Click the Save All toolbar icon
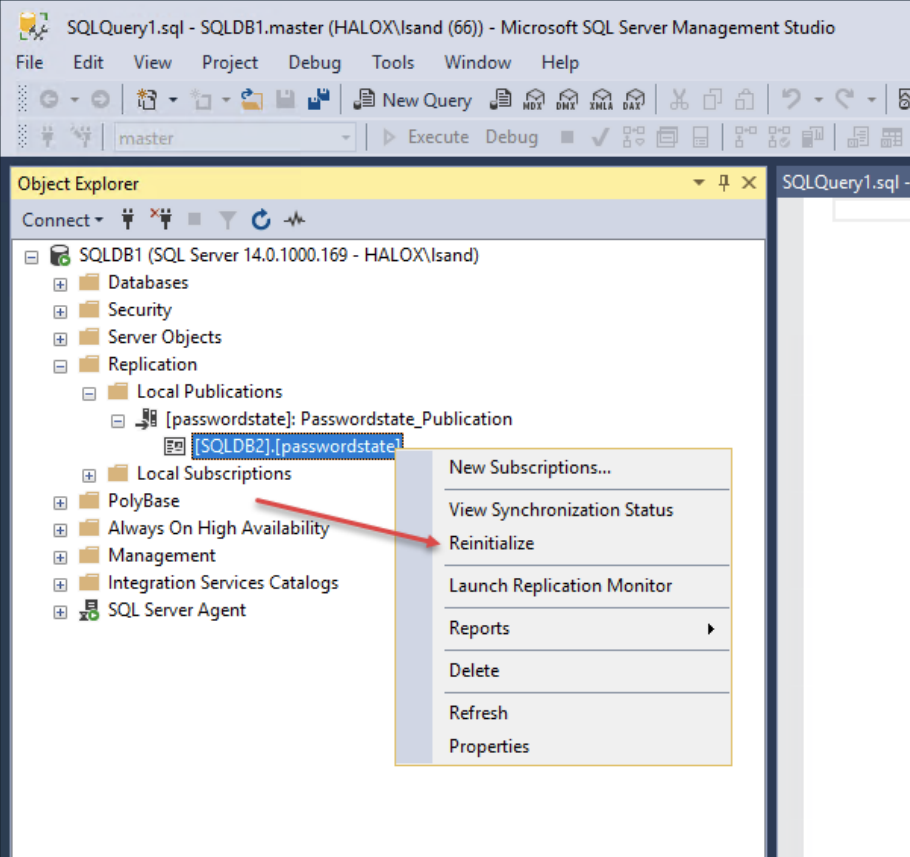The height and width of the screenshot is (857, 910). point(319,100)
